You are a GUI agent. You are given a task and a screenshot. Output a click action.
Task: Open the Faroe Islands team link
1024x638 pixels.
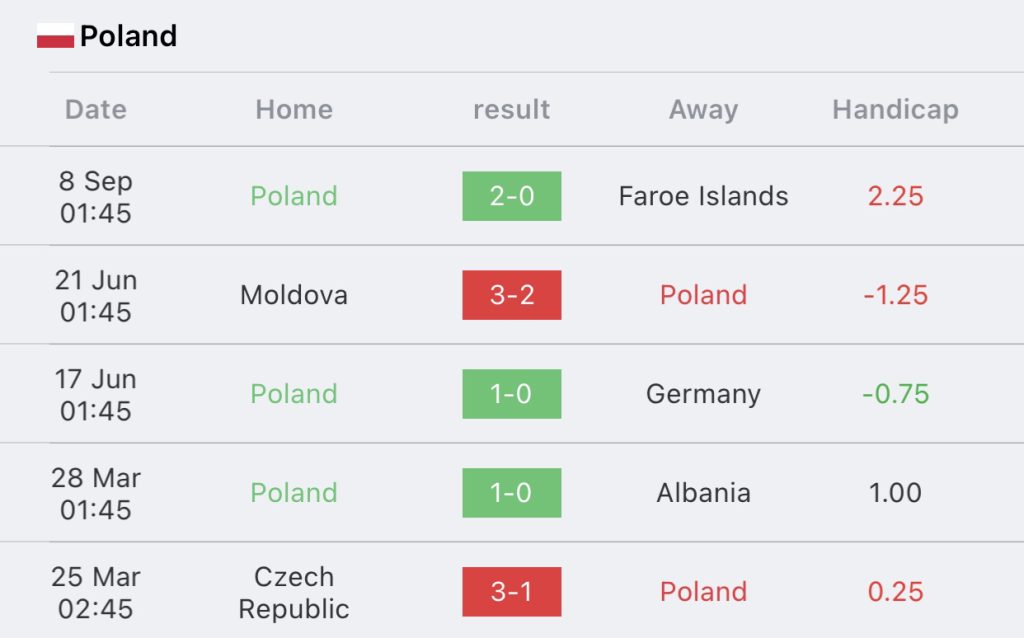(x=703, y=196)
